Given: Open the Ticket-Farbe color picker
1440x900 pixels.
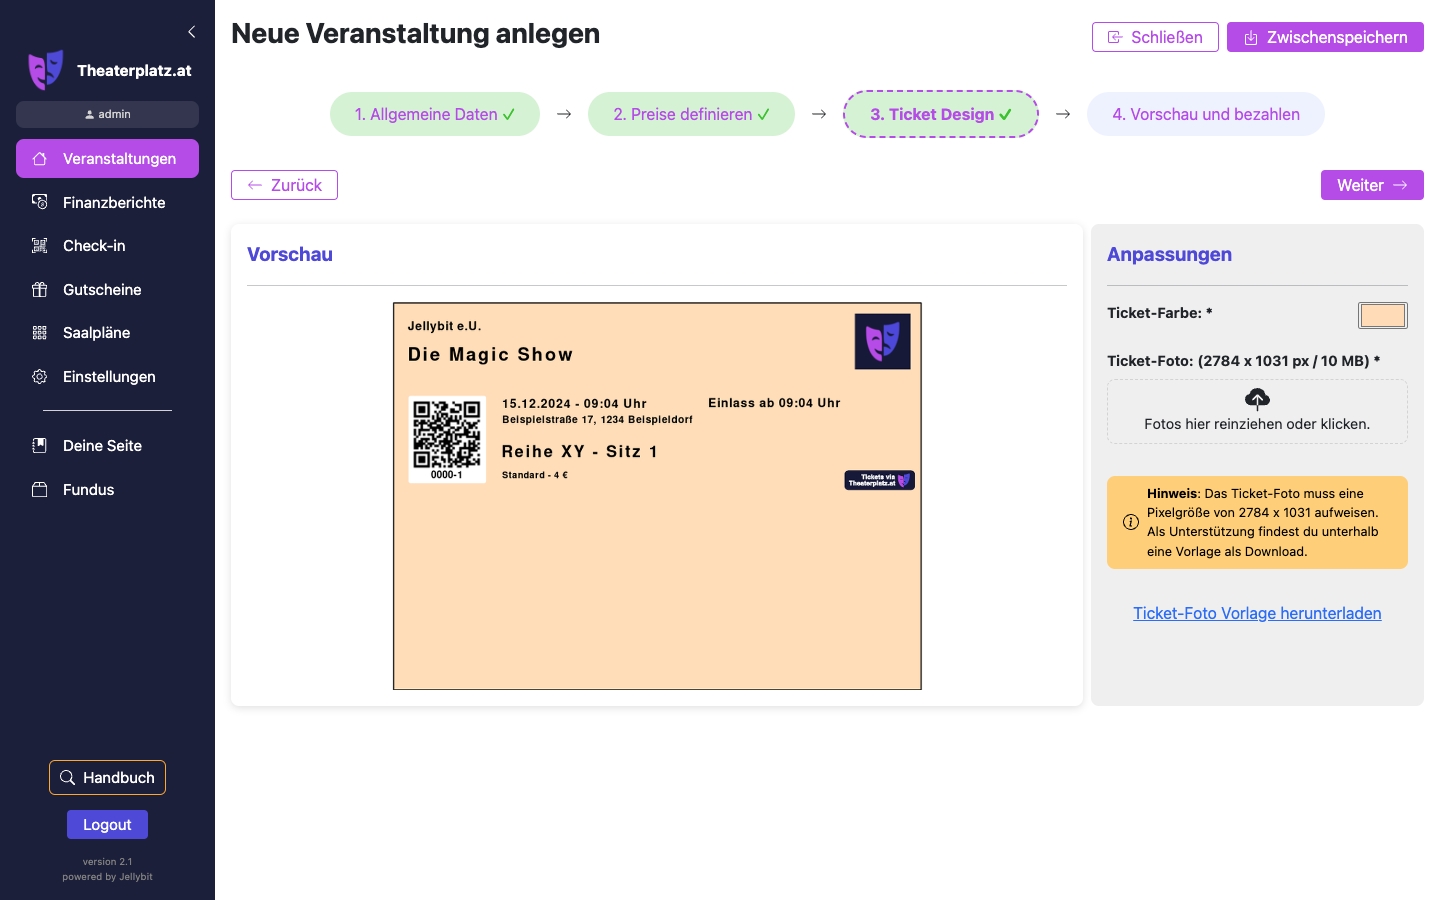Looking at the screenshot, I should point(1383,315).
